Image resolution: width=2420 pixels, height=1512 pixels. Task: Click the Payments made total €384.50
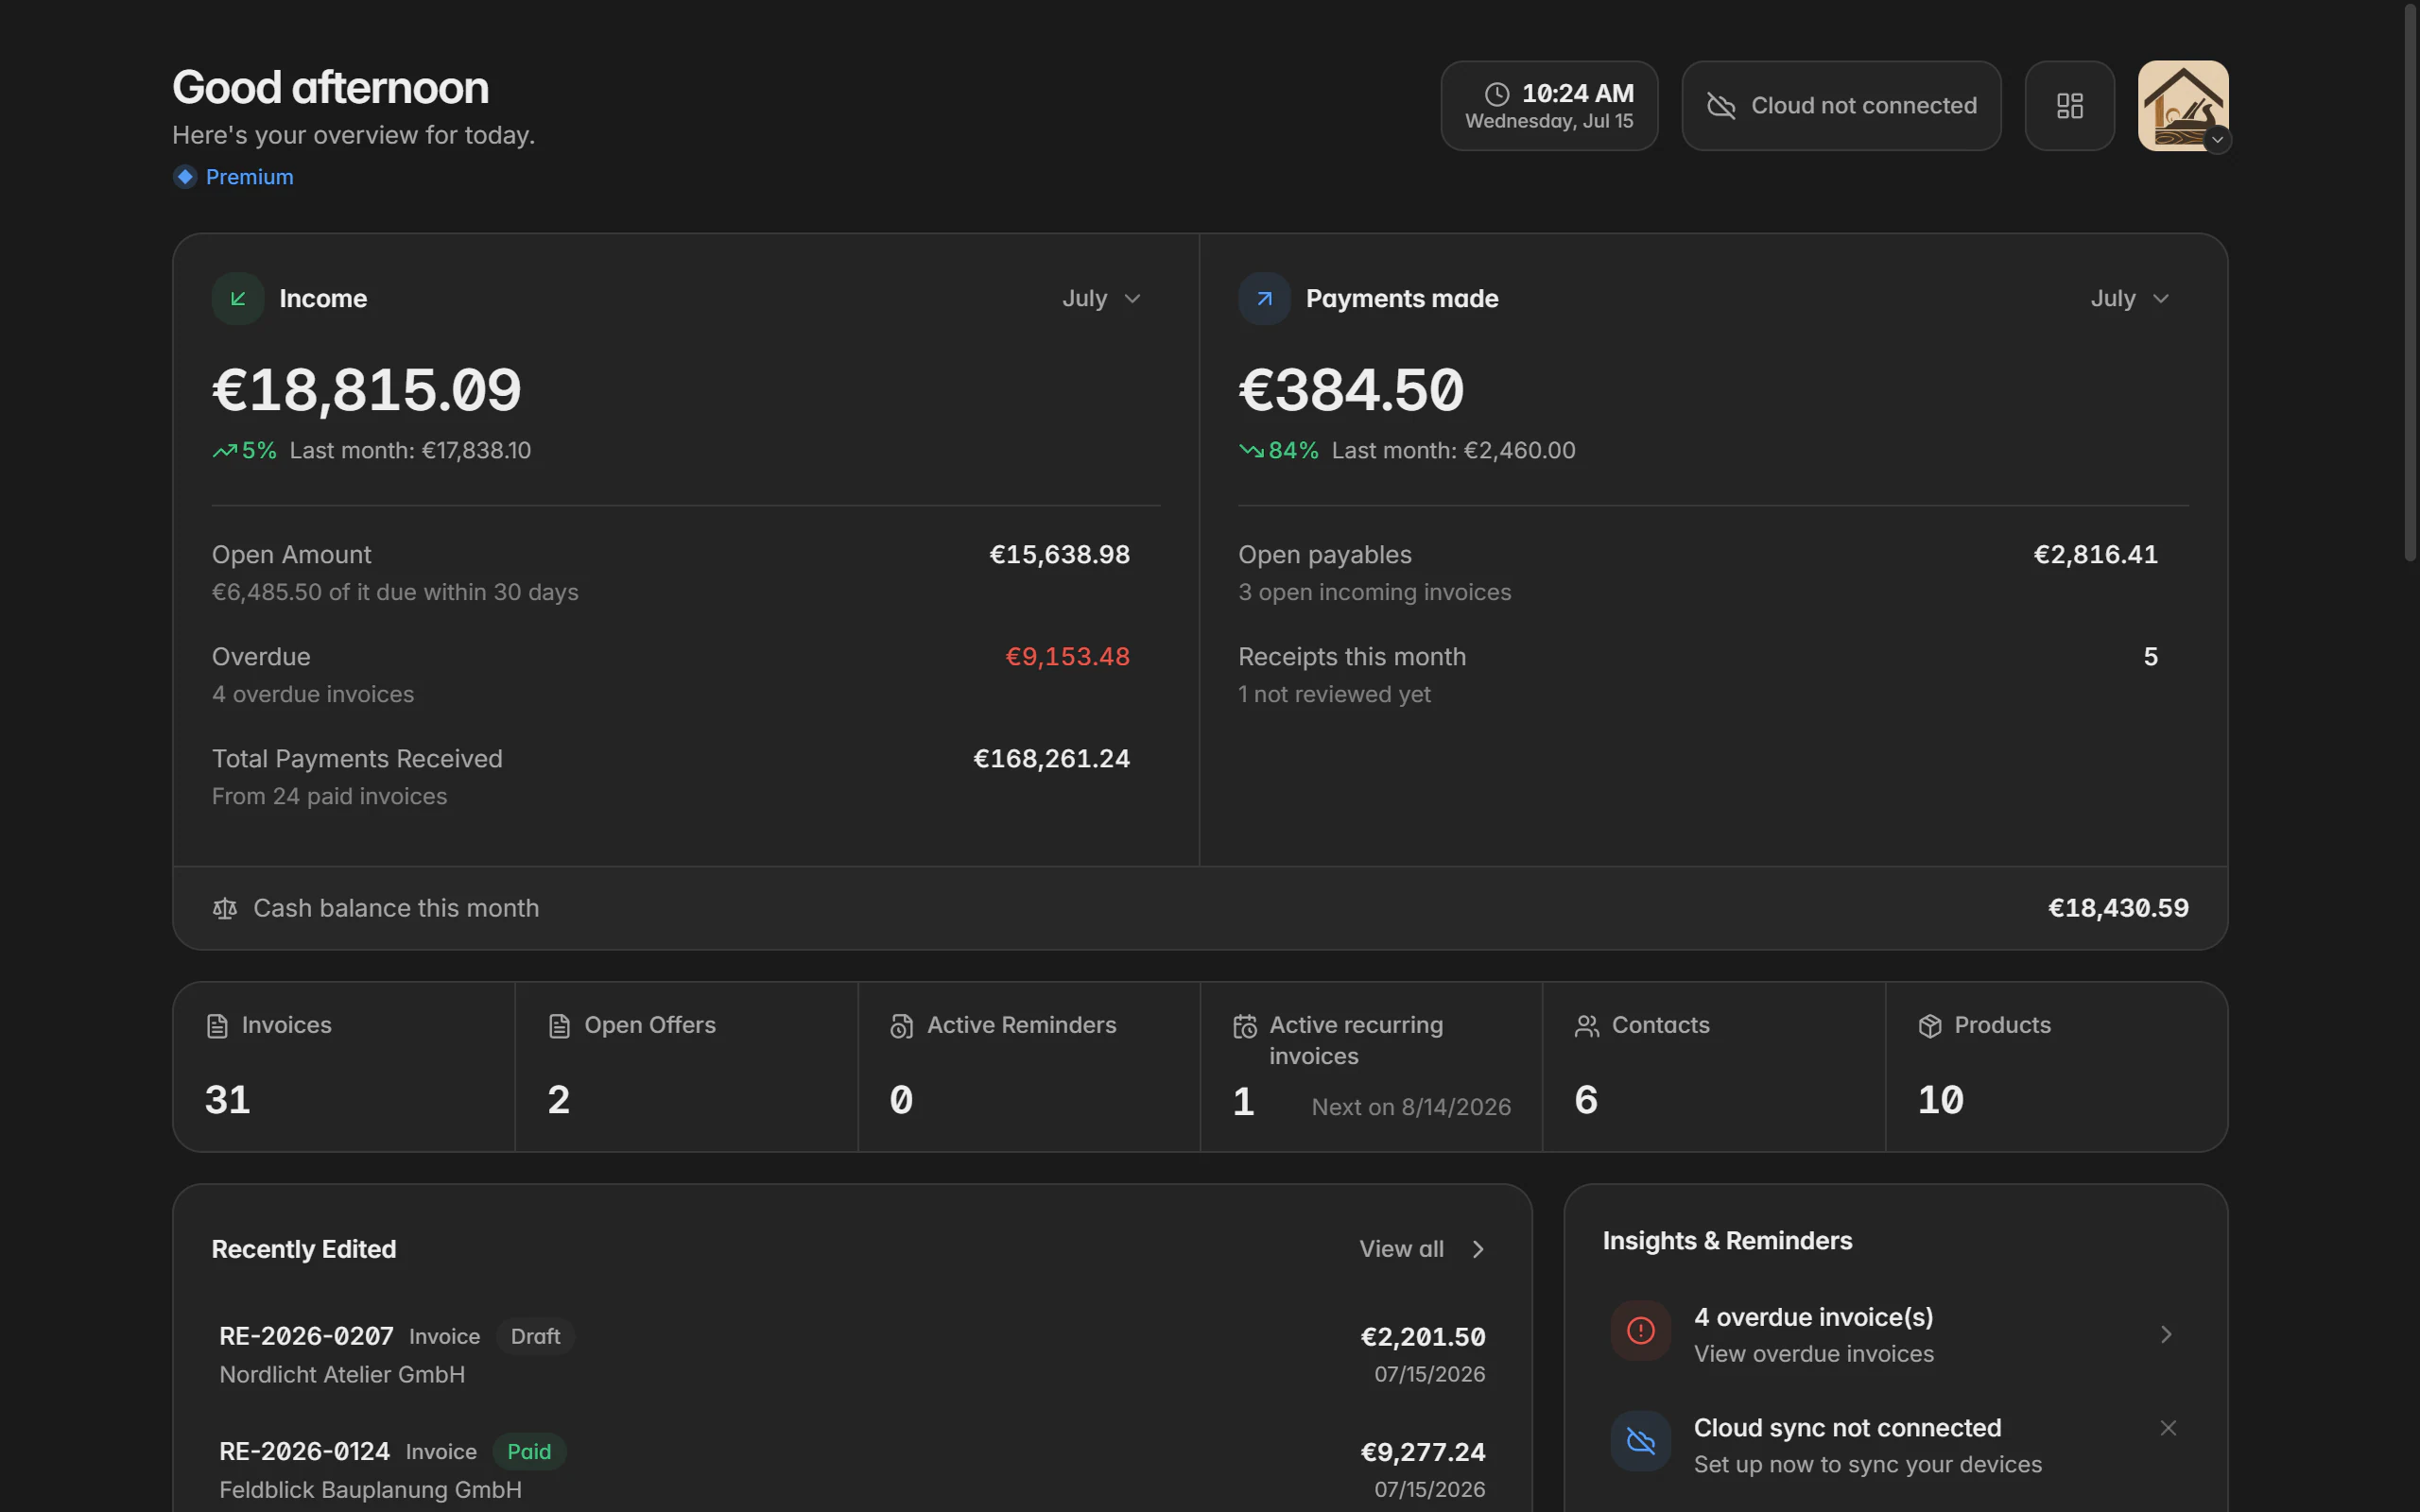coord(1351,389)
